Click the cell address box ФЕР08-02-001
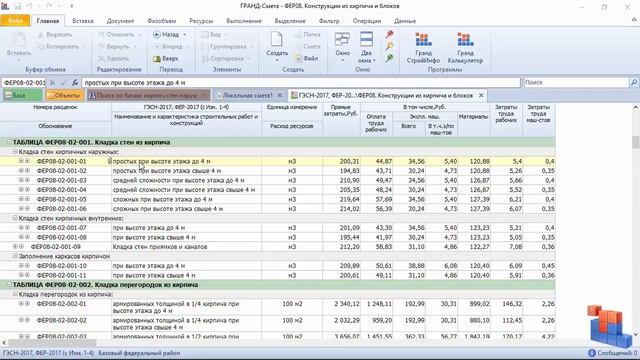 tap(24, 82)
